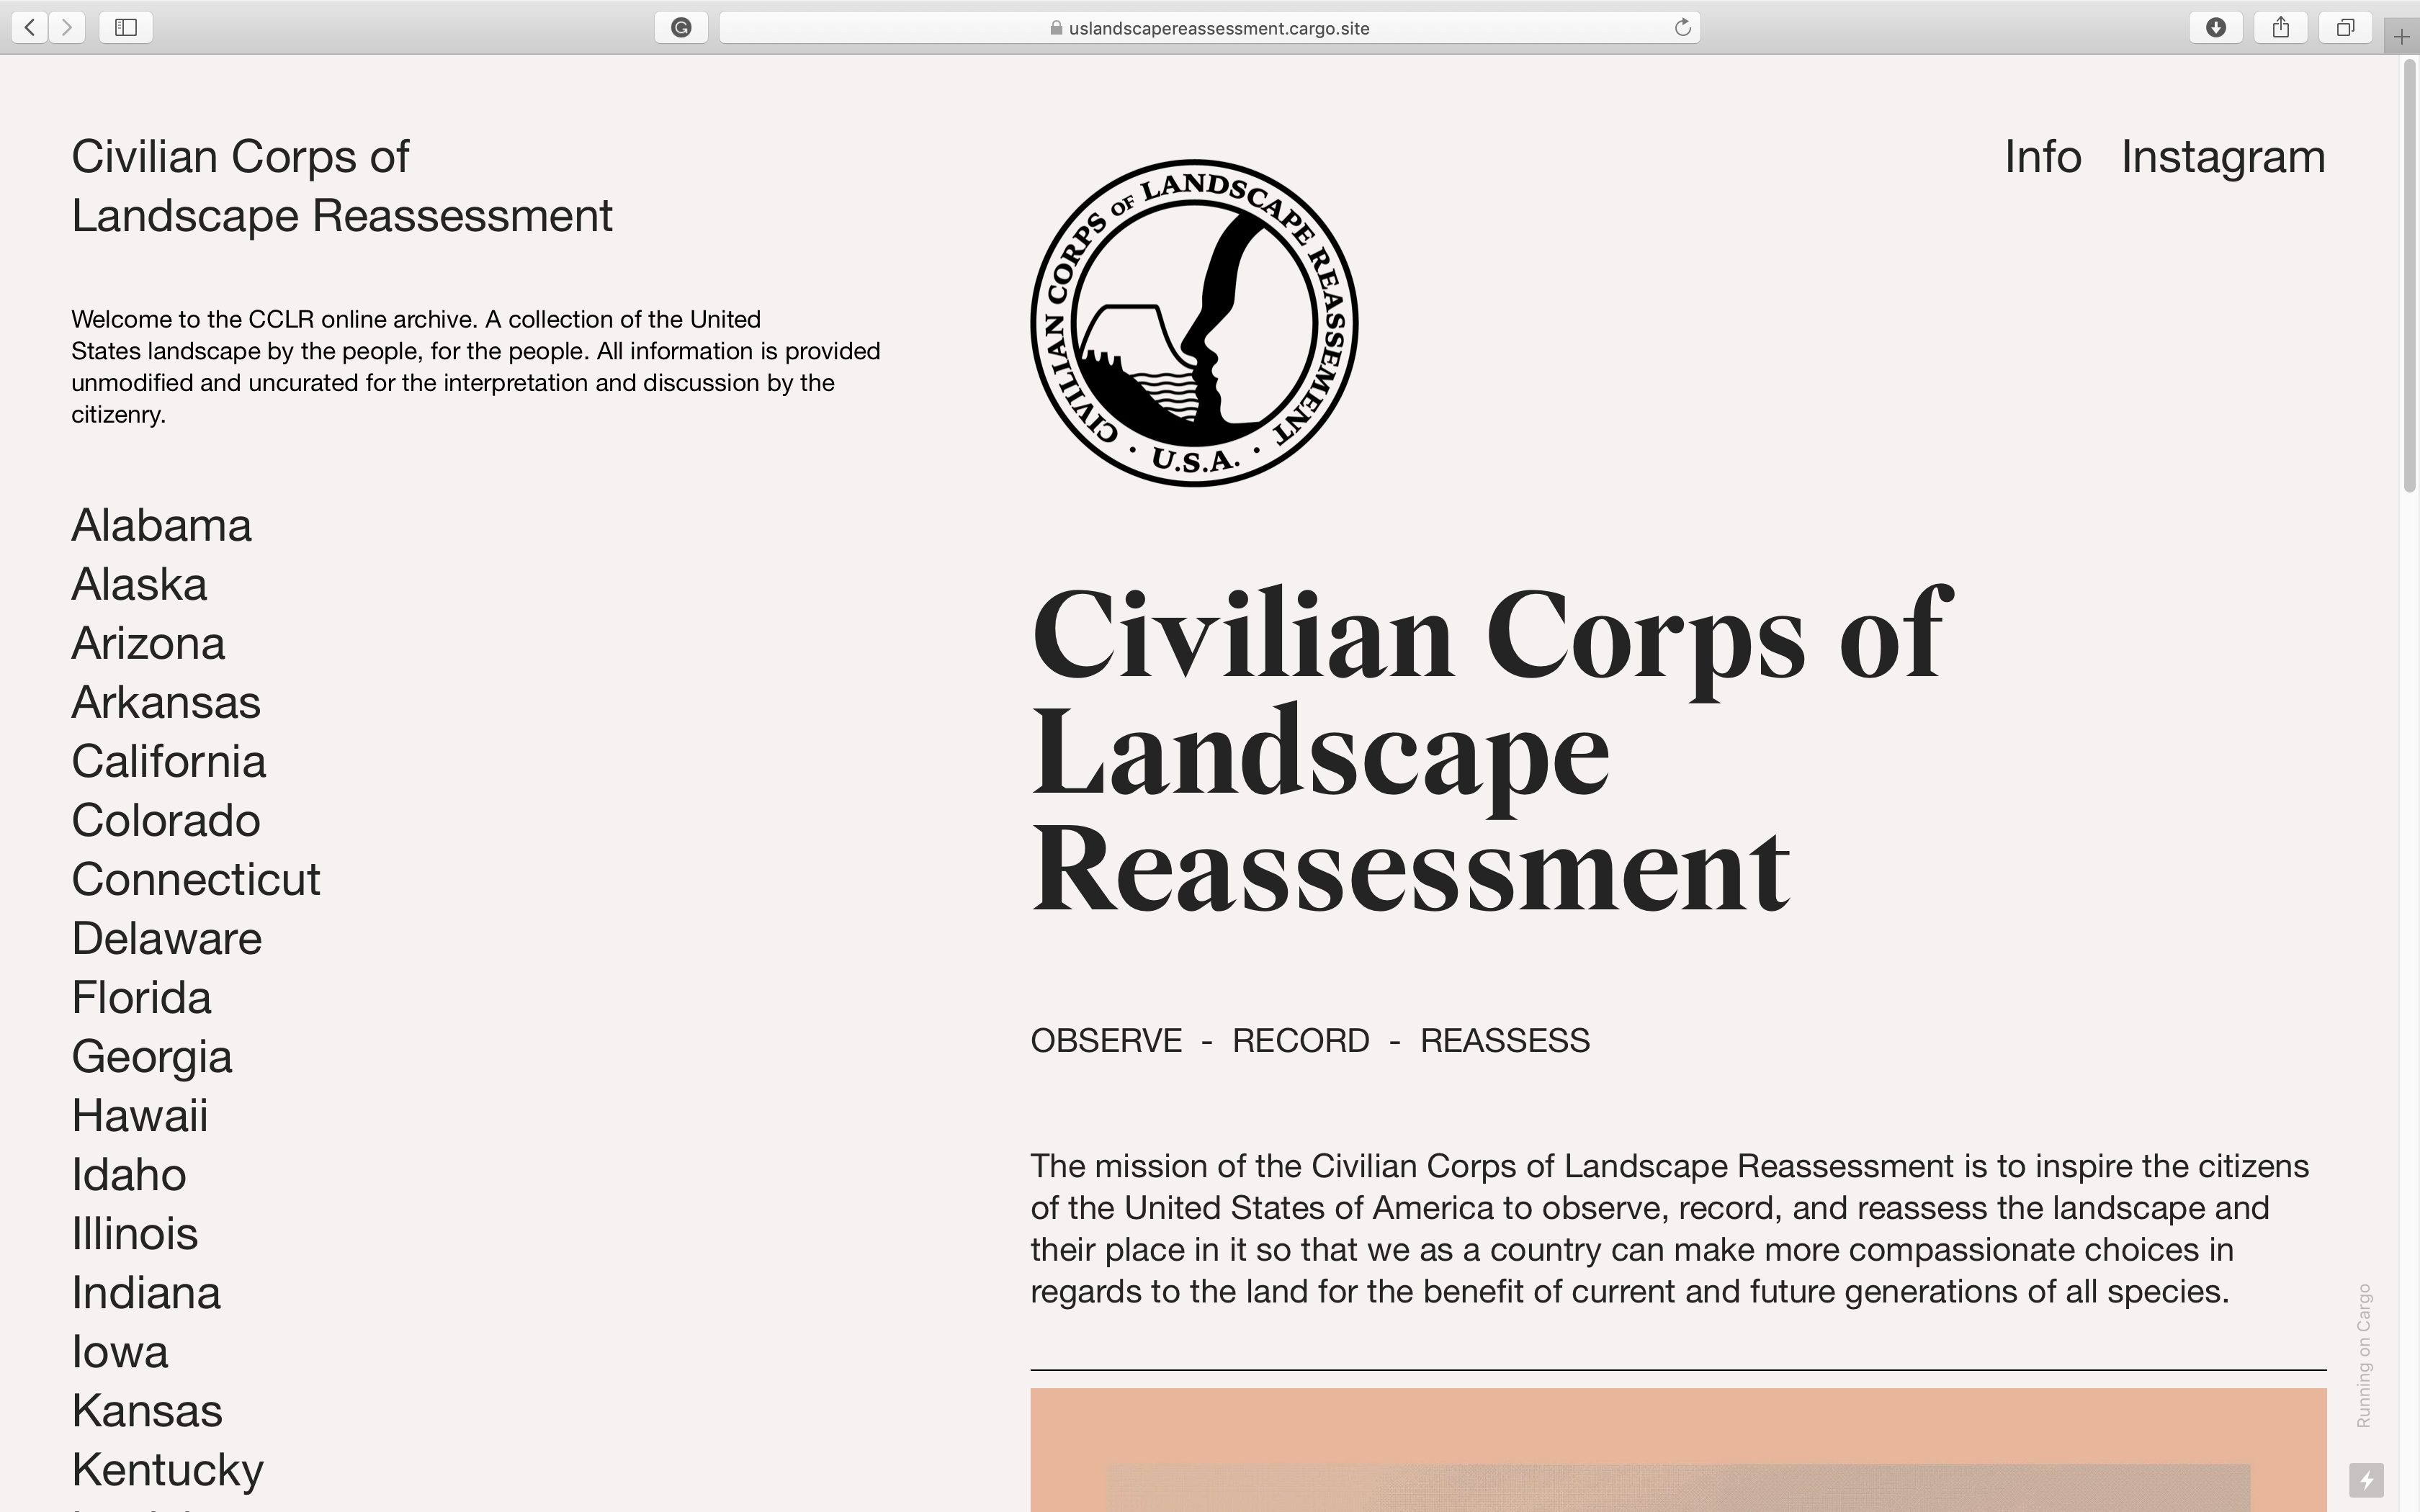The image size is (2420, 1512).
Task: Click the peach-colored image below the mission text
Action: (x=1678, y=1450)
